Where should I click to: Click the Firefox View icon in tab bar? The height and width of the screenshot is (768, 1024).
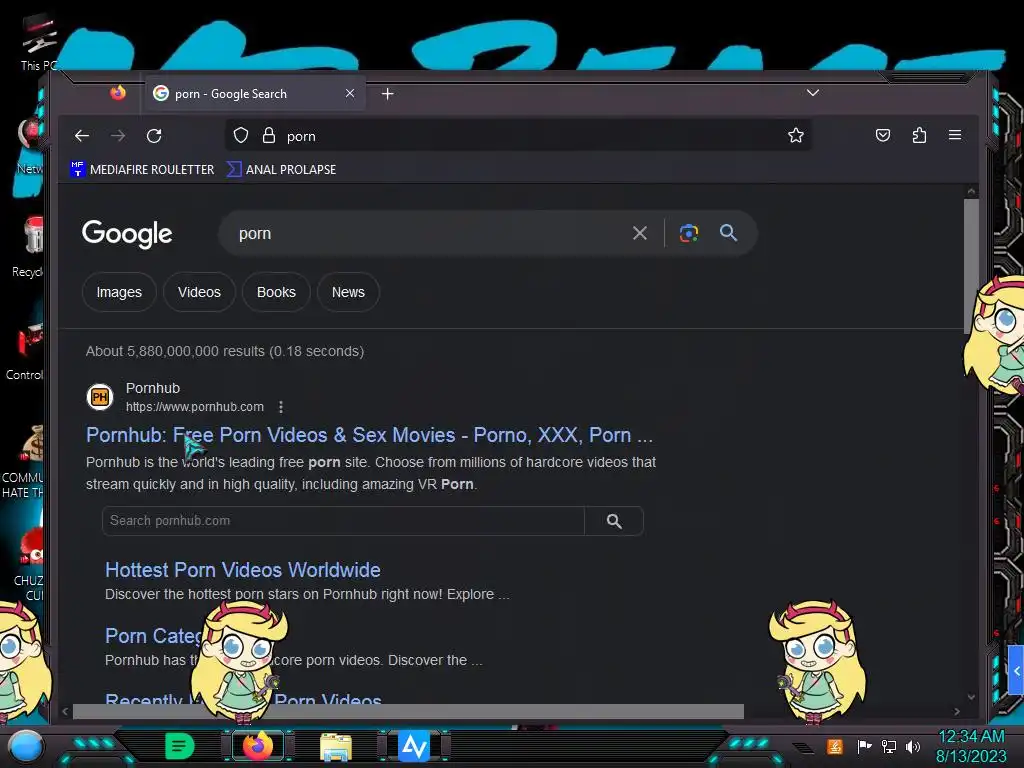coord(118,93)
